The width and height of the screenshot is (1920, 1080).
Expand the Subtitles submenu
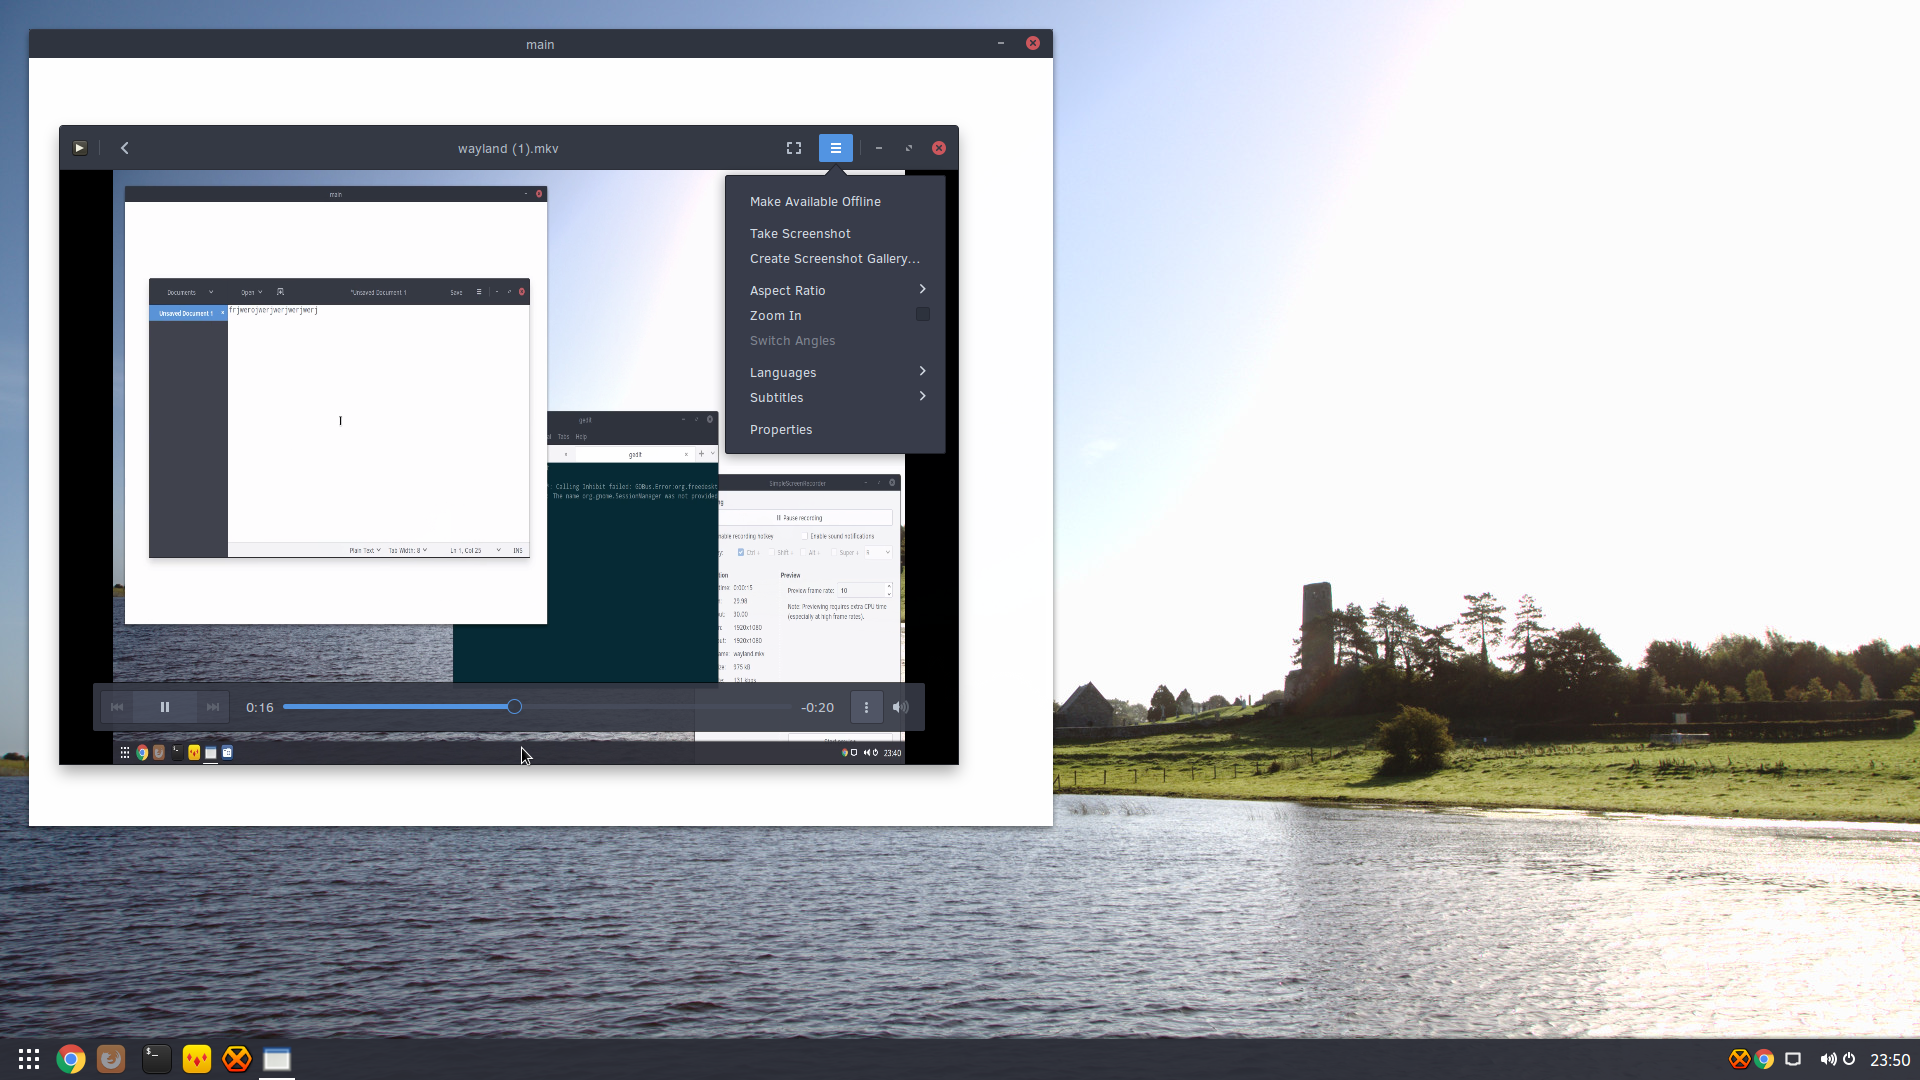point(835,398)
